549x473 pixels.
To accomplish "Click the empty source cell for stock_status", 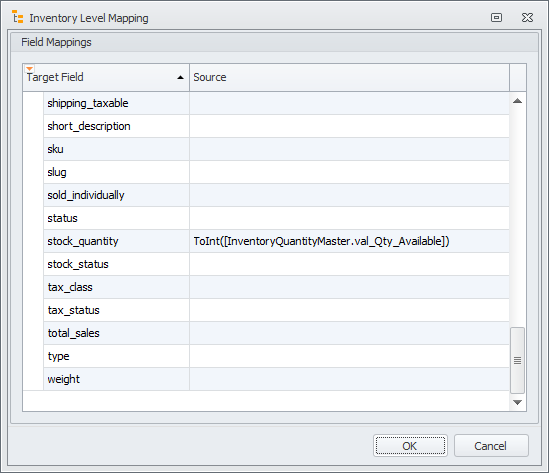I will click(349, 264).
